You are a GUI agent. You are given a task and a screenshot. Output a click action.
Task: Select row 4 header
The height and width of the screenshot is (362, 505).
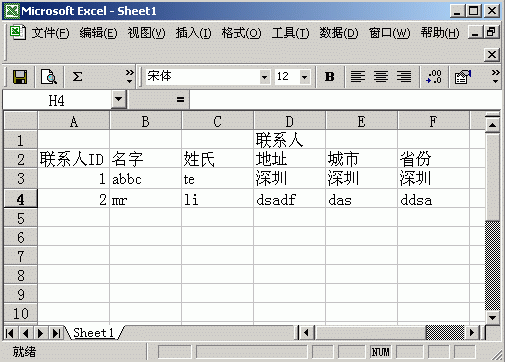tap(21, 198)
